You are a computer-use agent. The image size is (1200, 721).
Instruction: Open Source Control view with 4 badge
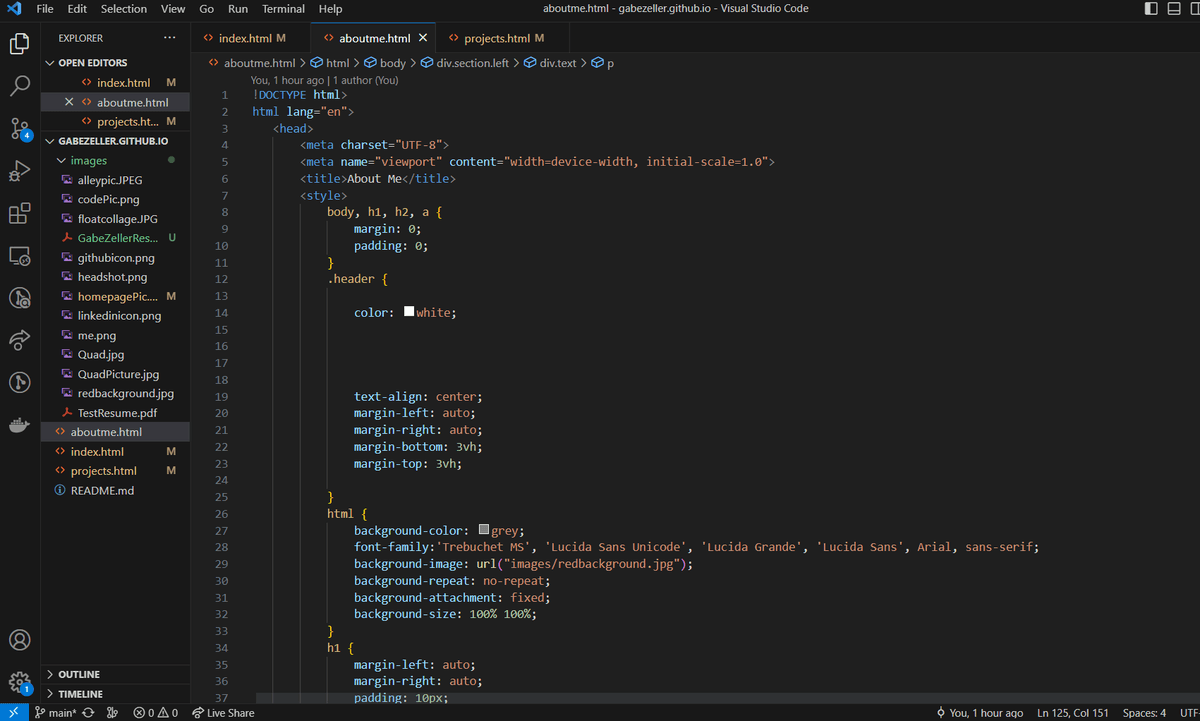[20, 129]
